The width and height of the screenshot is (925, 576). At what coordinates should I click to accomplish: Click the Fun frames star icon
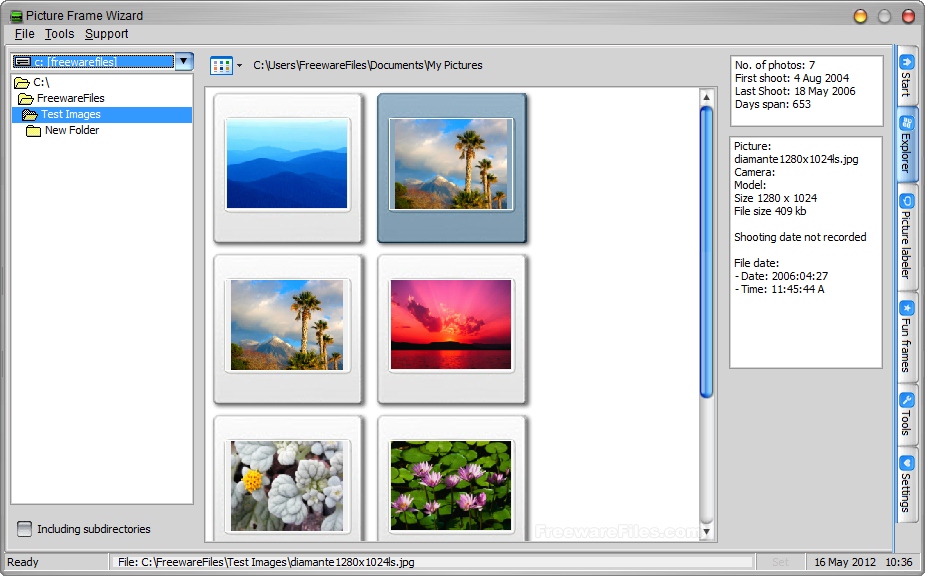point(907,308)
